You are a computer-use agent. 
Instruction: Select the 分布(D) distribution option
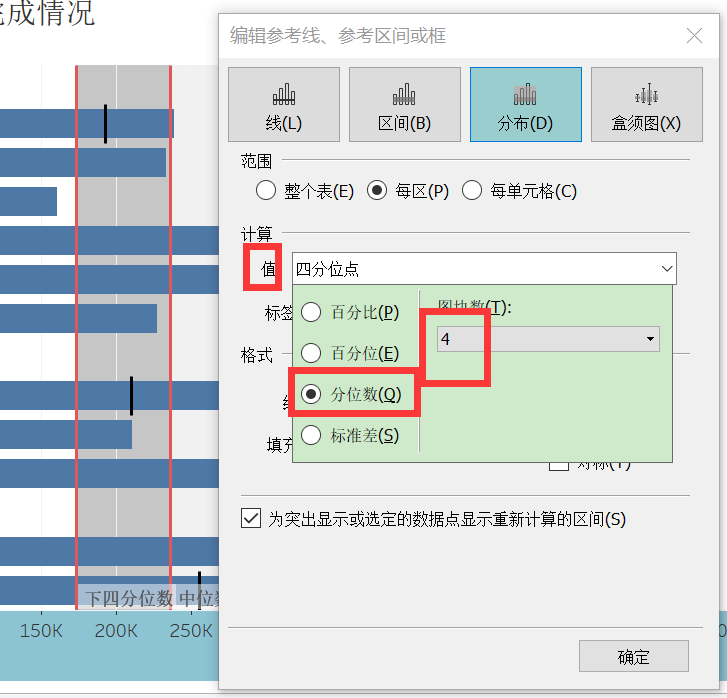coord(526,104)
